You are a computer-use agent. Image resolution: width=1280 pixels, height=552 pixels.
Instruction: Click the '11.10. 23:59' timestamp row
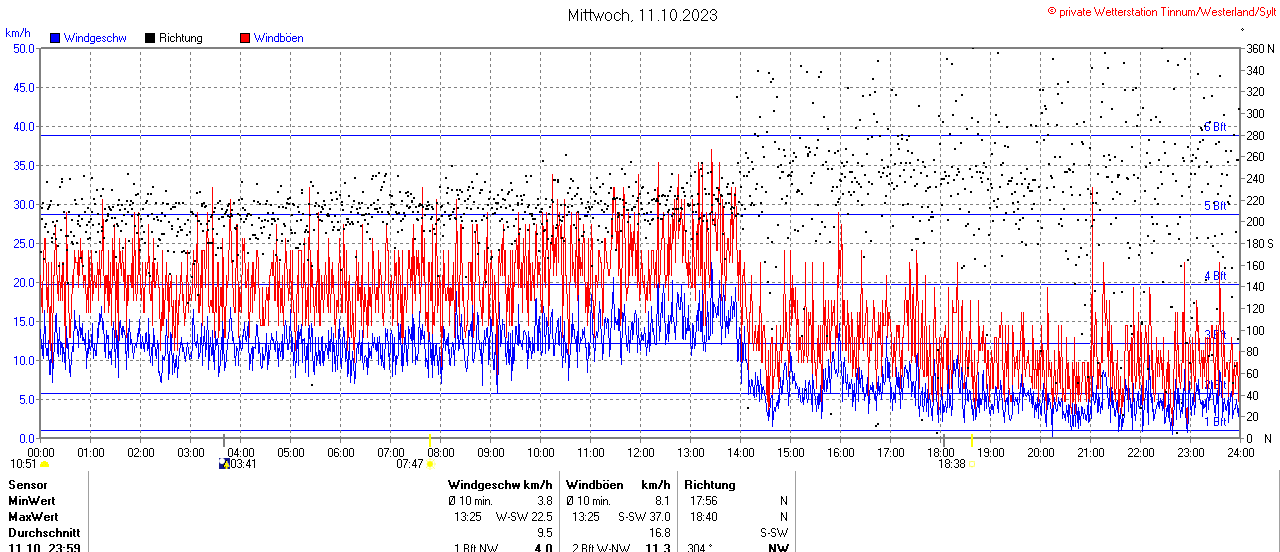(x=44, y=547)
